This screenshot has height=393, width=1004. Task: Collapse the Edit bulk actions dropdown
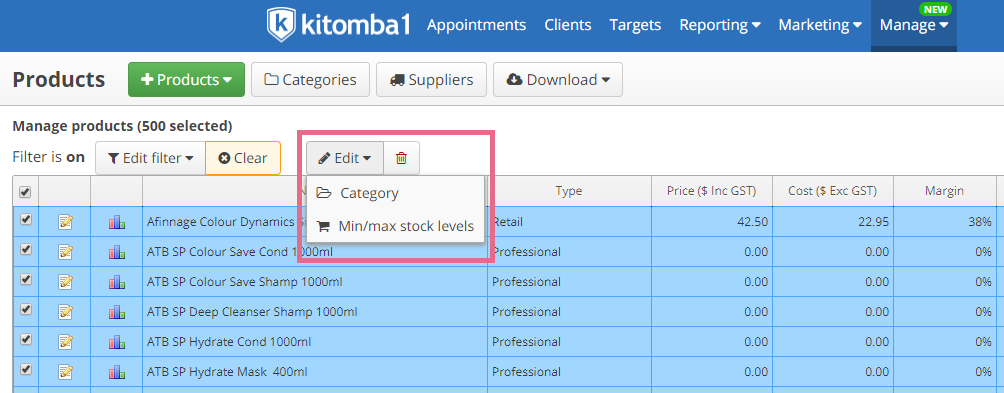(x=344, y=158)
